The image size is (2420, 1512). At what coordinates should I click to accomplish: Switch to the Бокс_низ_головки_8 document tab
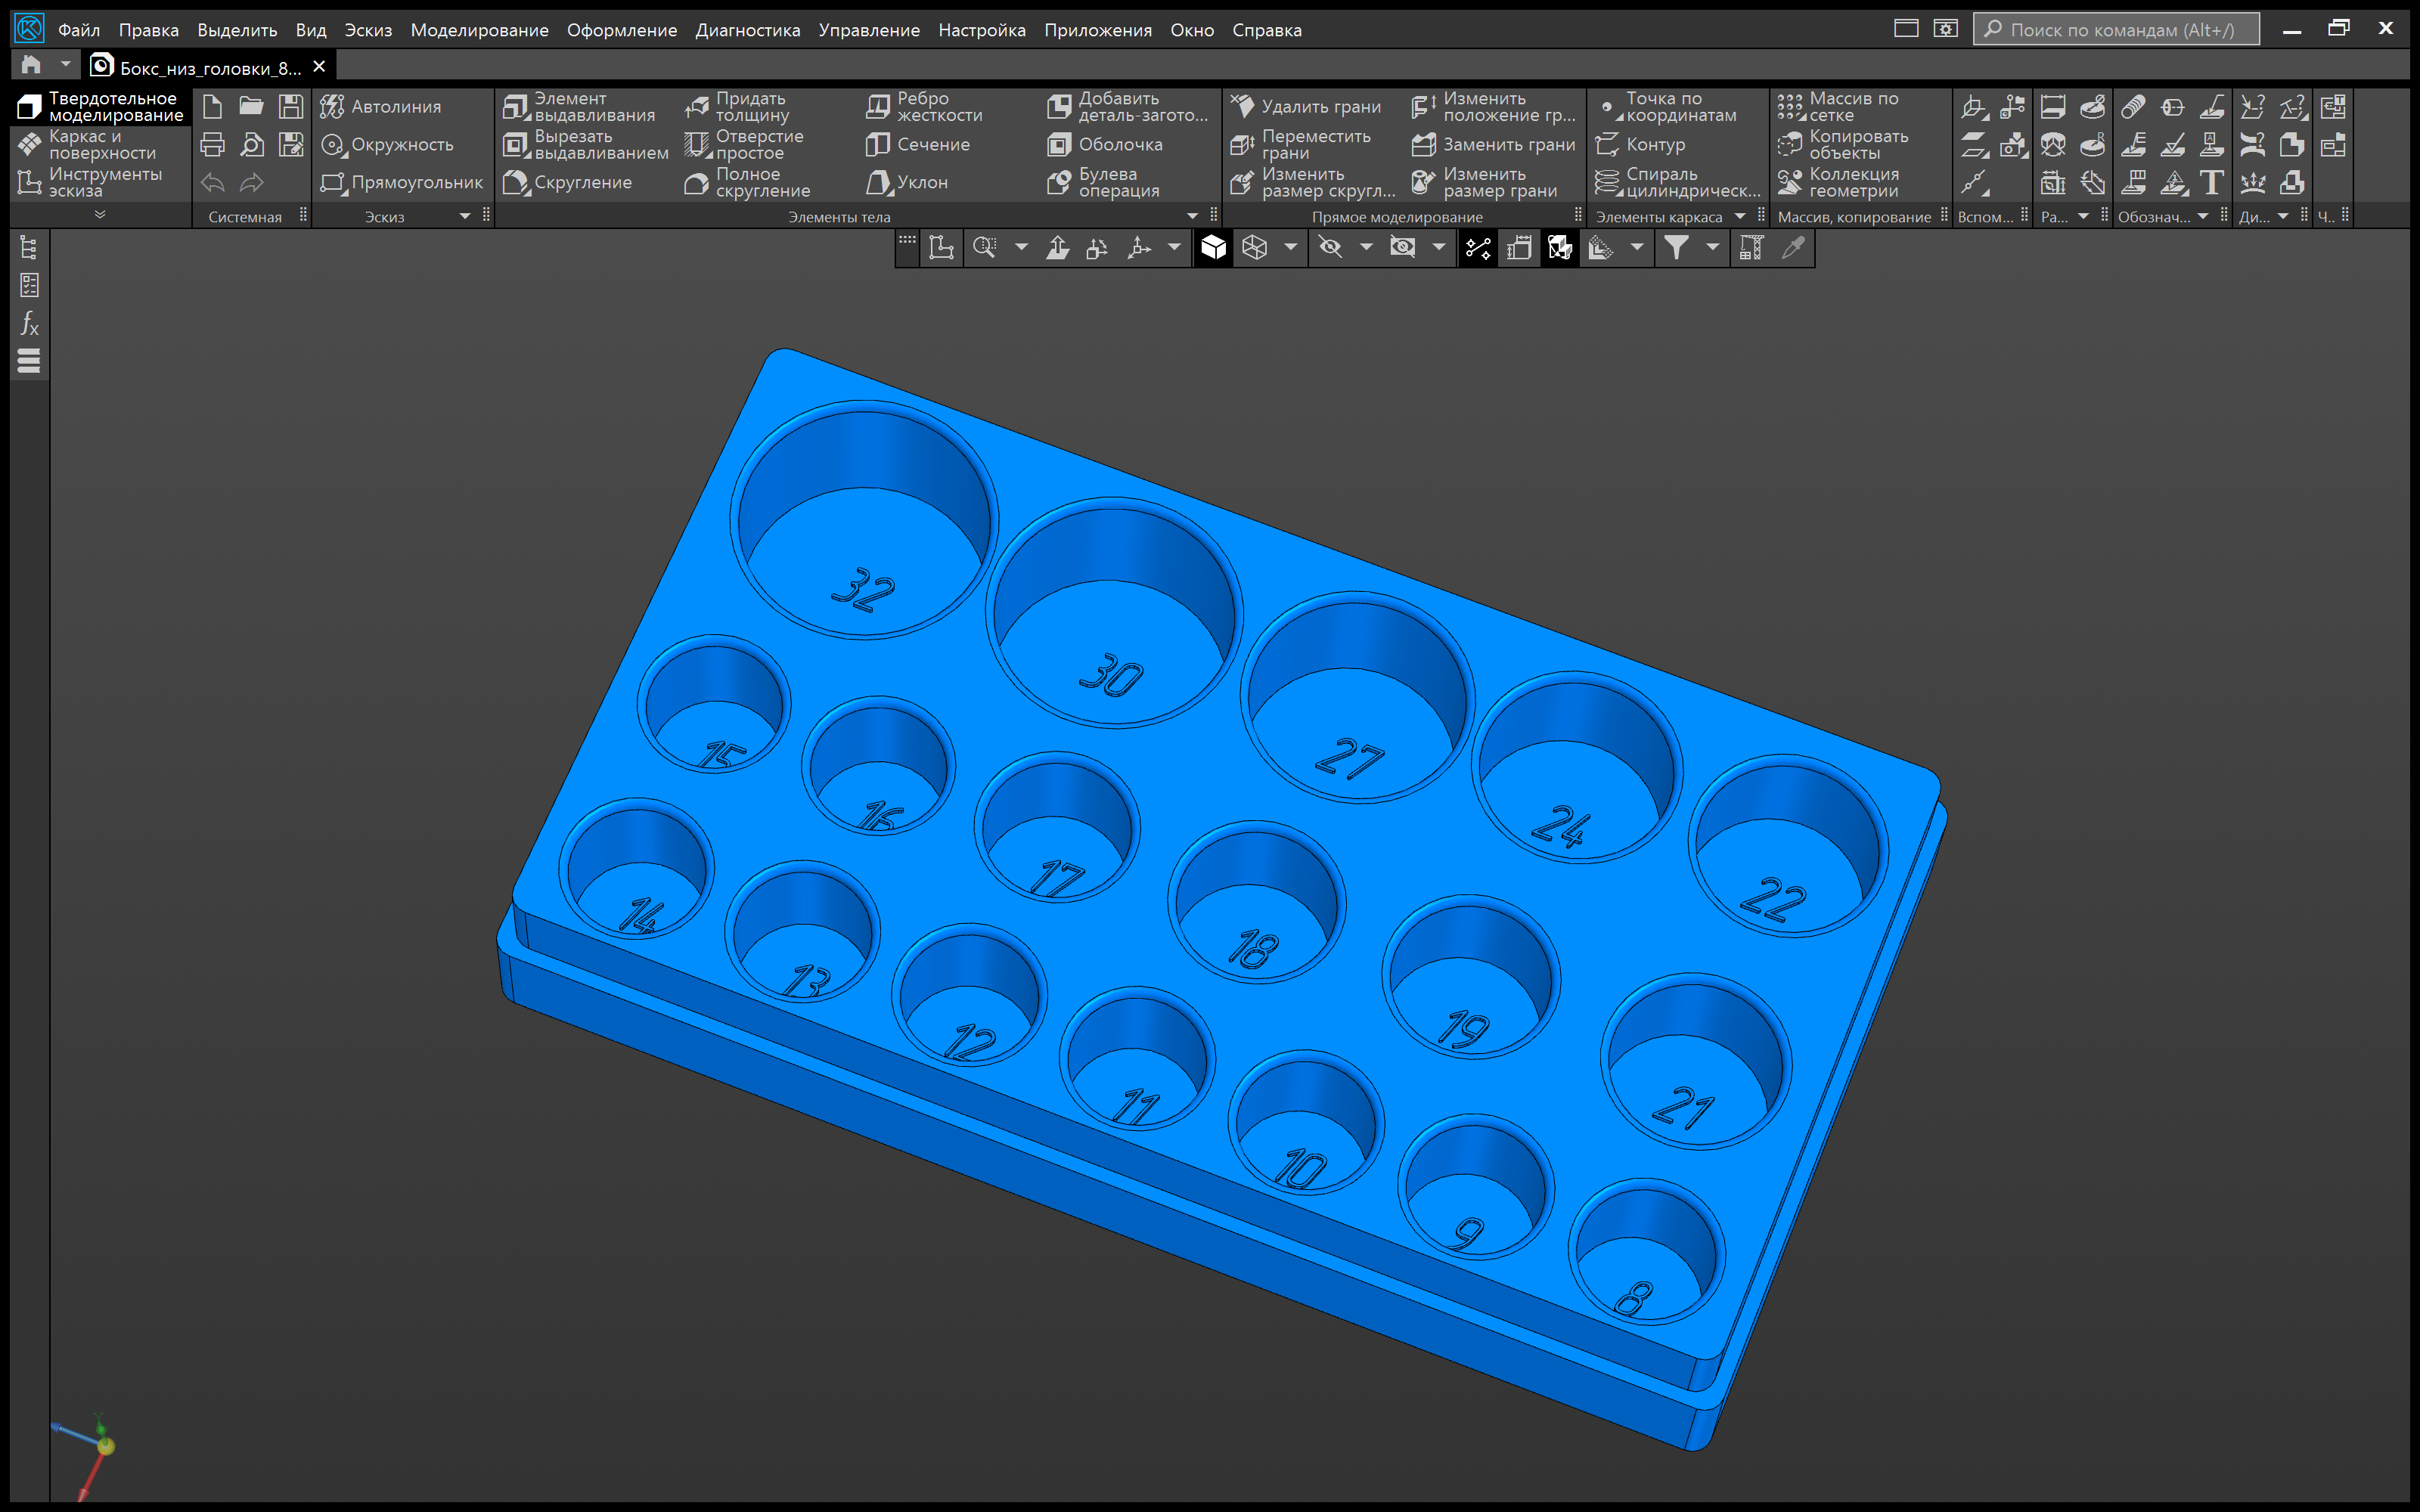pyautogui.click(x=208, y=66)
